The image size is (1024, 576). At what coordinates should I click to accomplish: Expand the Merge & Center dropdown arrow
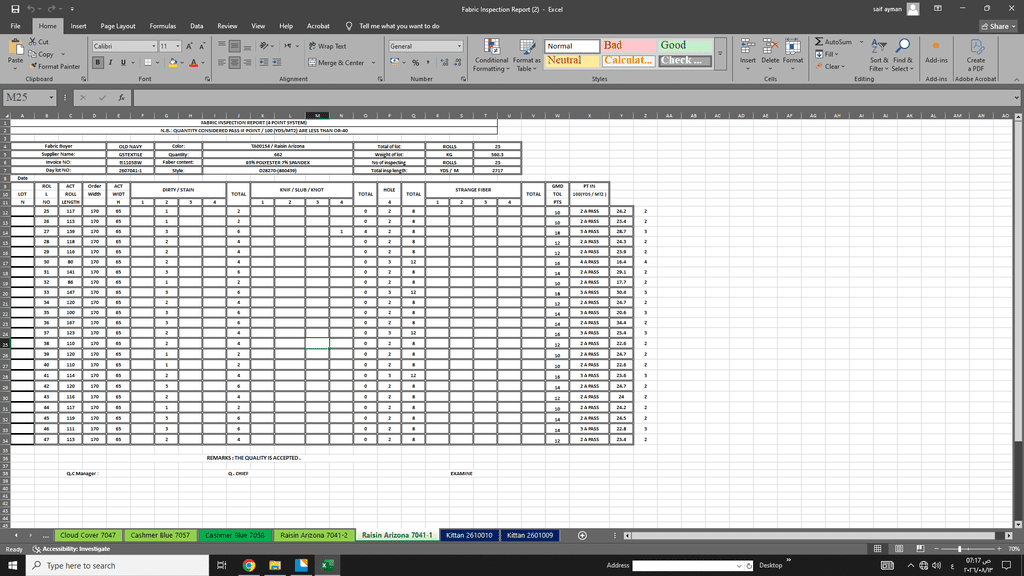374,63
